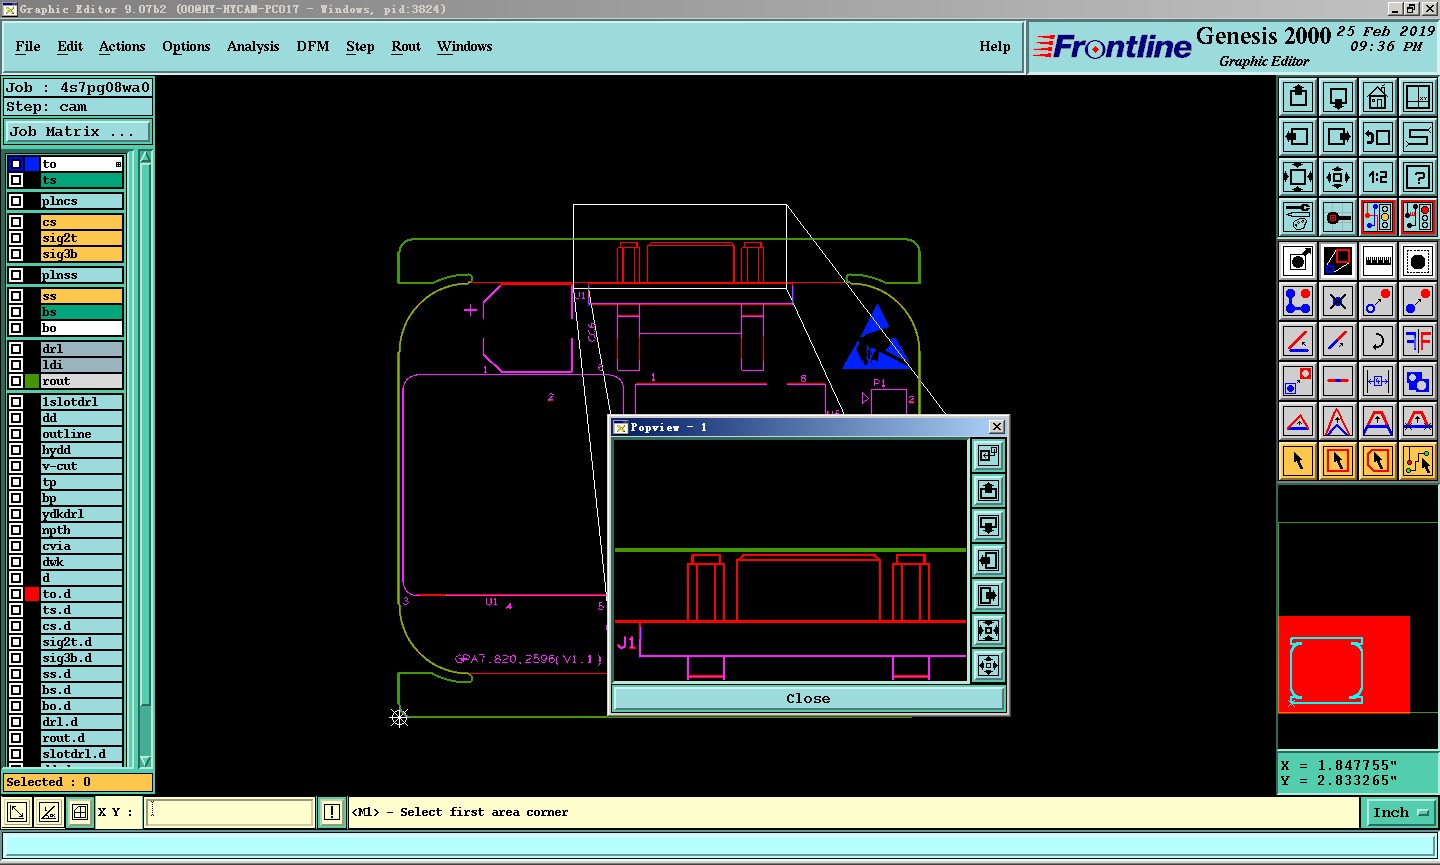
Task: Click the pan left arrow icon
Action: 1298,137
